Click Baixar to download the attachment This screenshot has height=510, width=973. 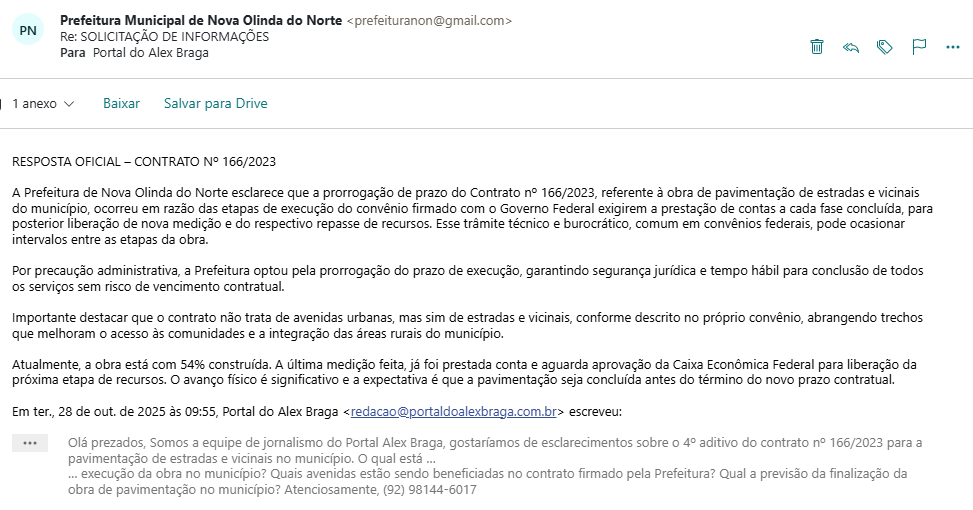pyautogui.click(x=122, y=104)
